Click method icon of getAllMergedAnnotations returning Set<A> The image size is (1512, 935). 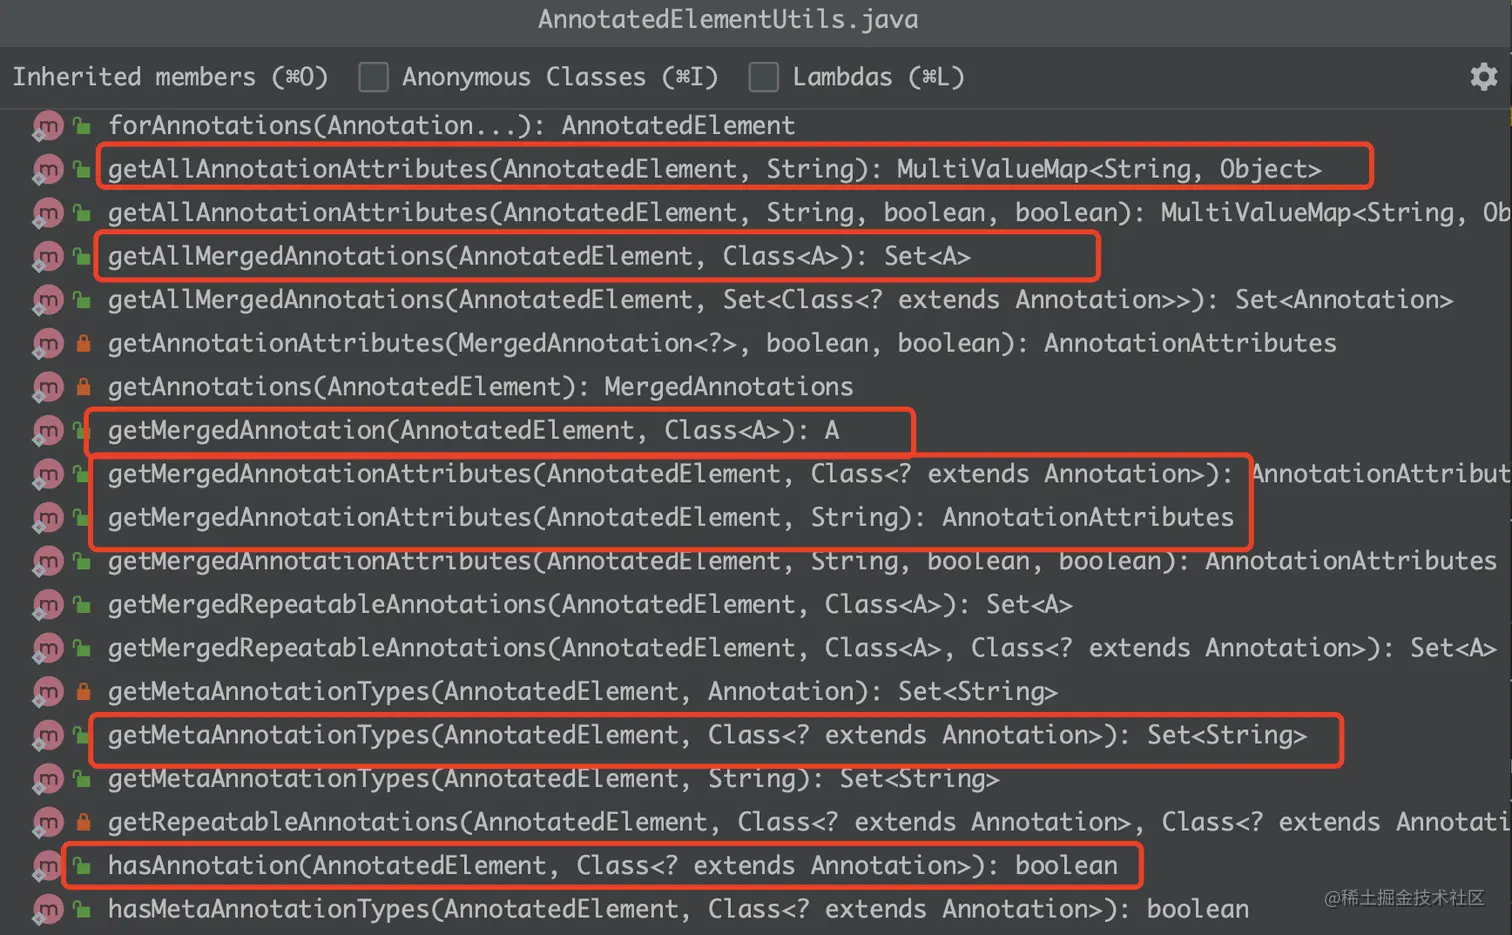coord(48,256)
